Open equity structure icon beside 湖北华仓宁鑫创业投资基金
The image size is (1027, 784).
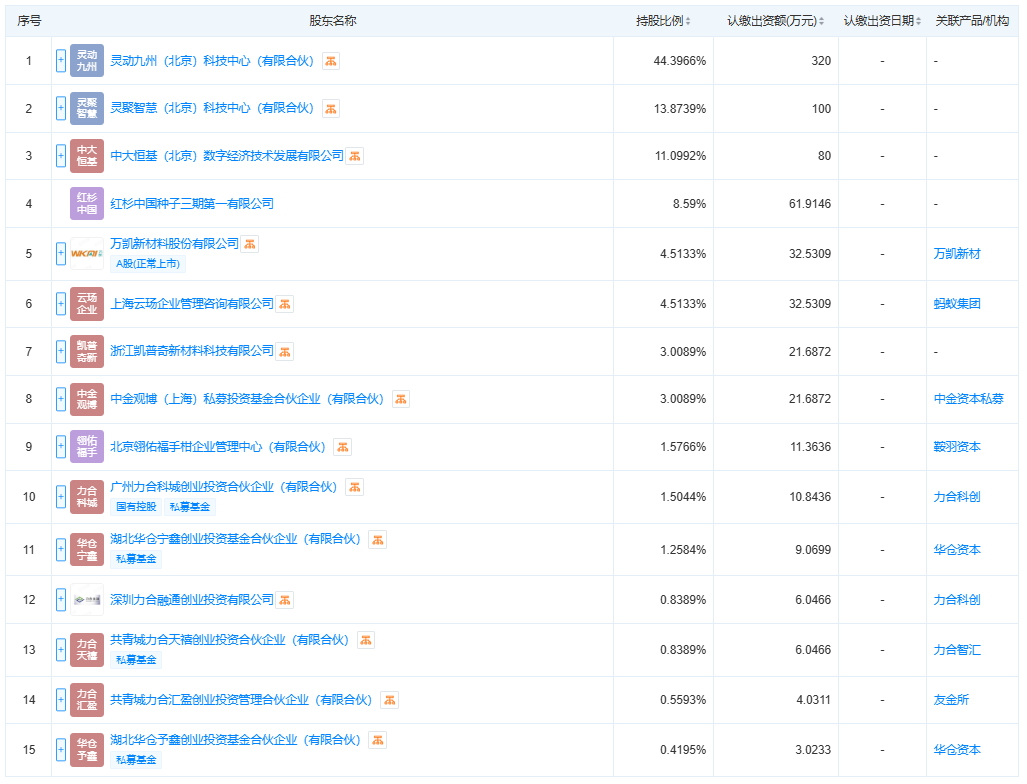pyautogui.click(x=377, y=540)
